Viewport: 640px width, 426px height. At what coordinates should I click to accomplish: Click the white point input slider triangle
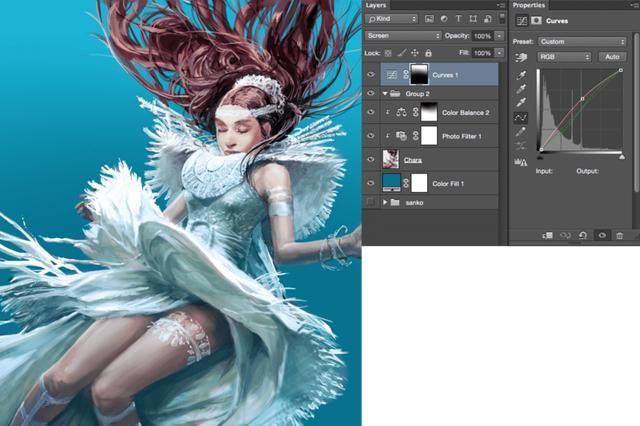pyautogui.click(x=622, y=157)
